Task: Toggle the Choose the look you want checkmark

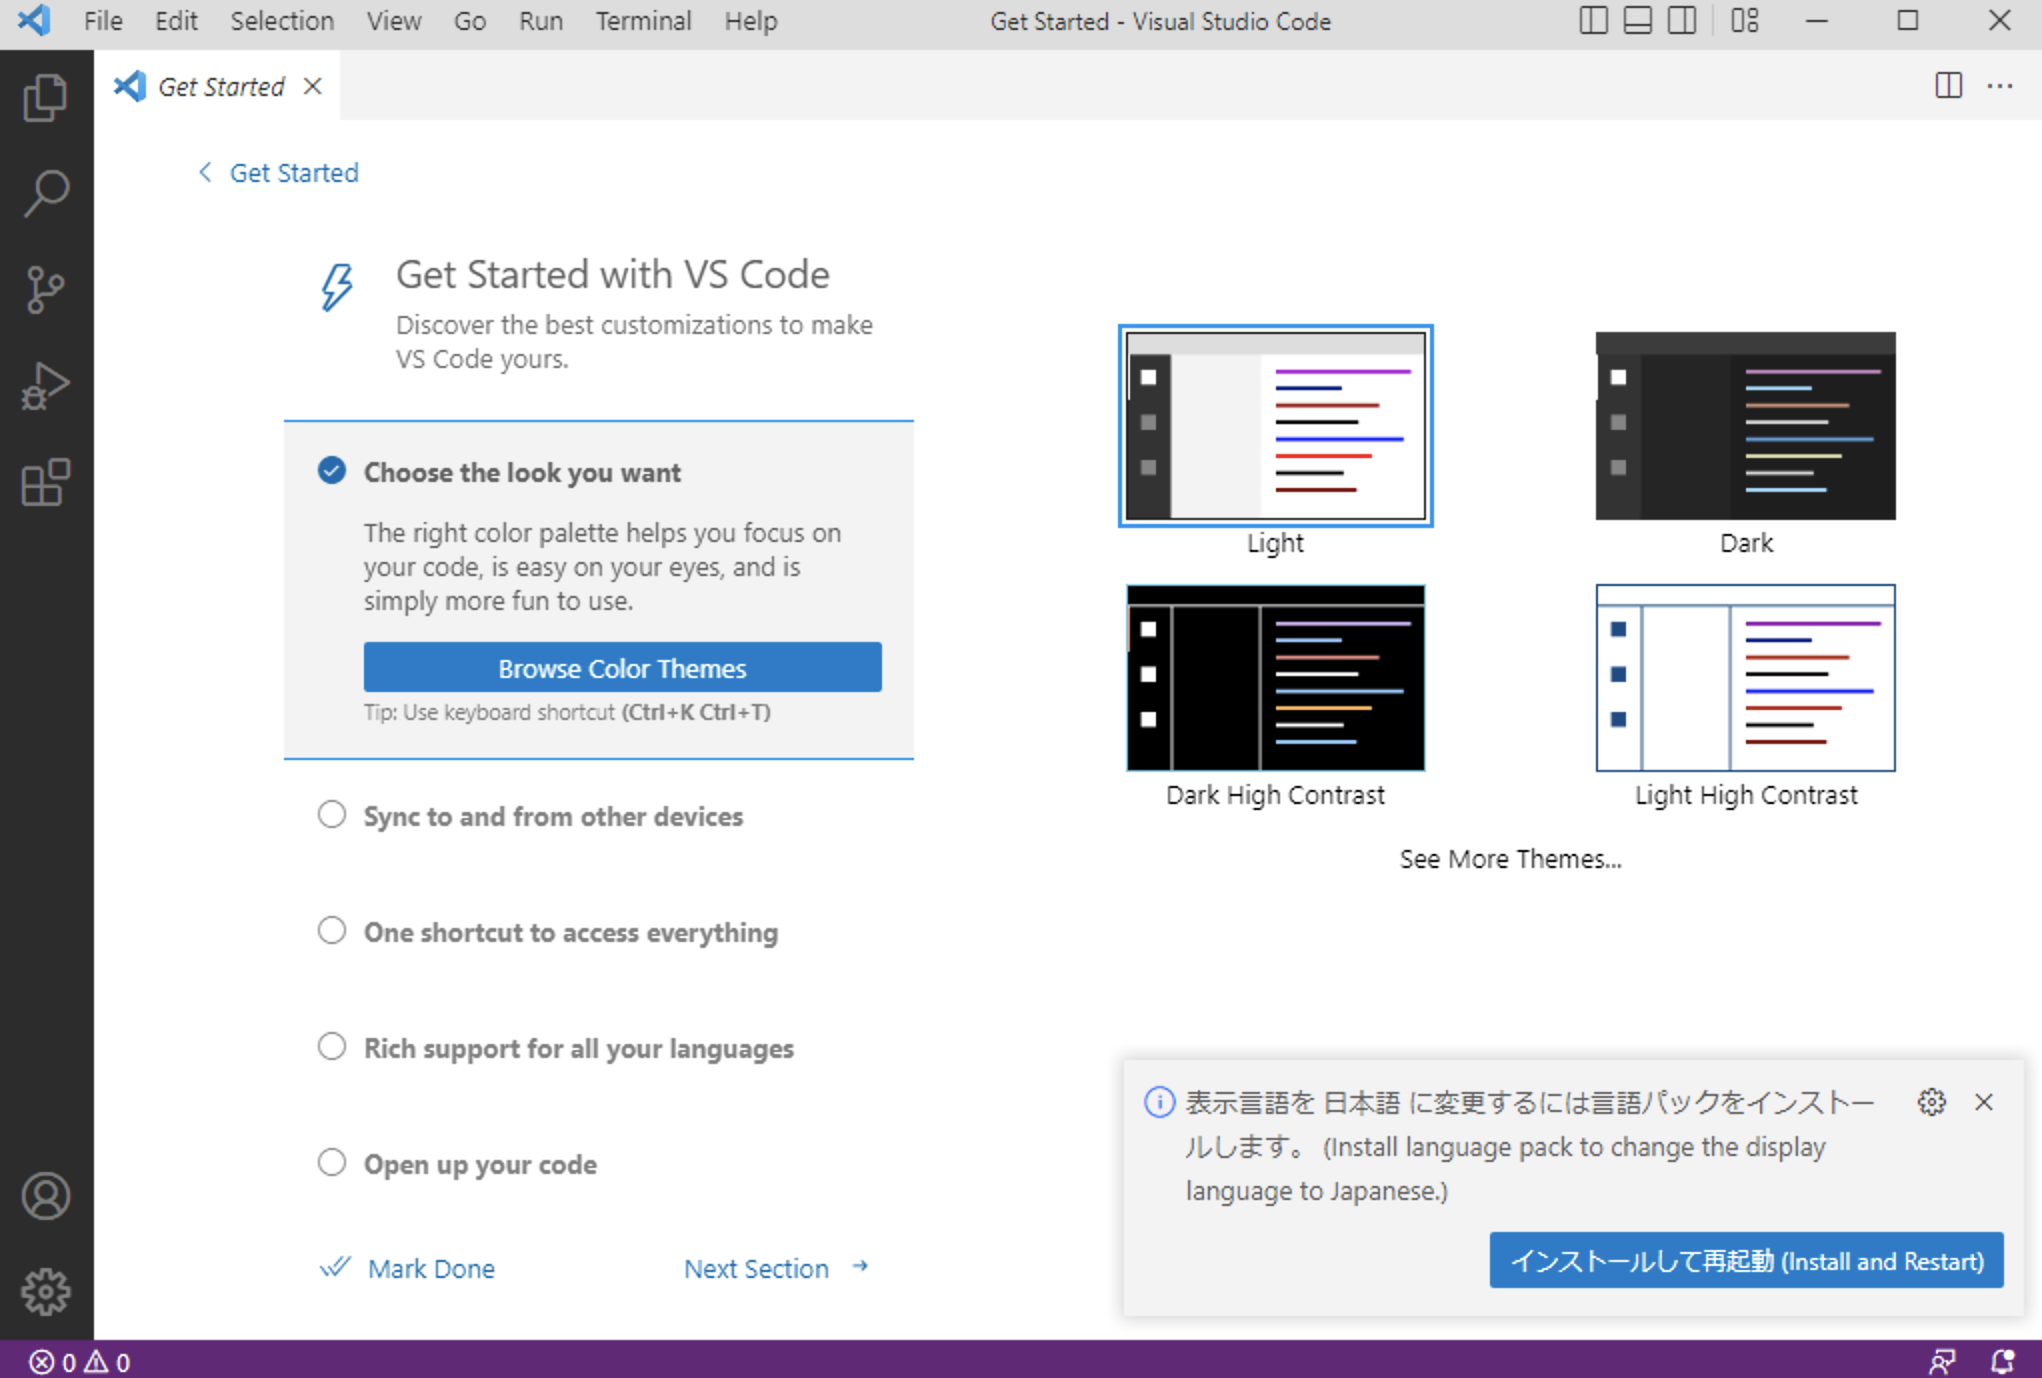Action: coord(332,470)
